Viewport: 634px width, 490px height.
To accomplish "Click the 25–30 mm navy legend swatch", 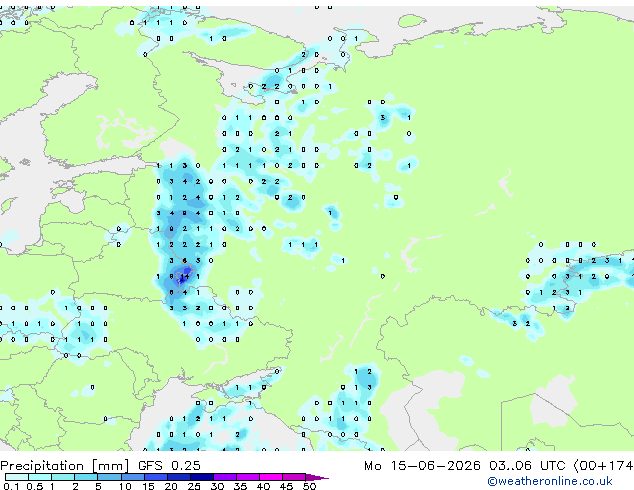I will (x=201, y=477).
